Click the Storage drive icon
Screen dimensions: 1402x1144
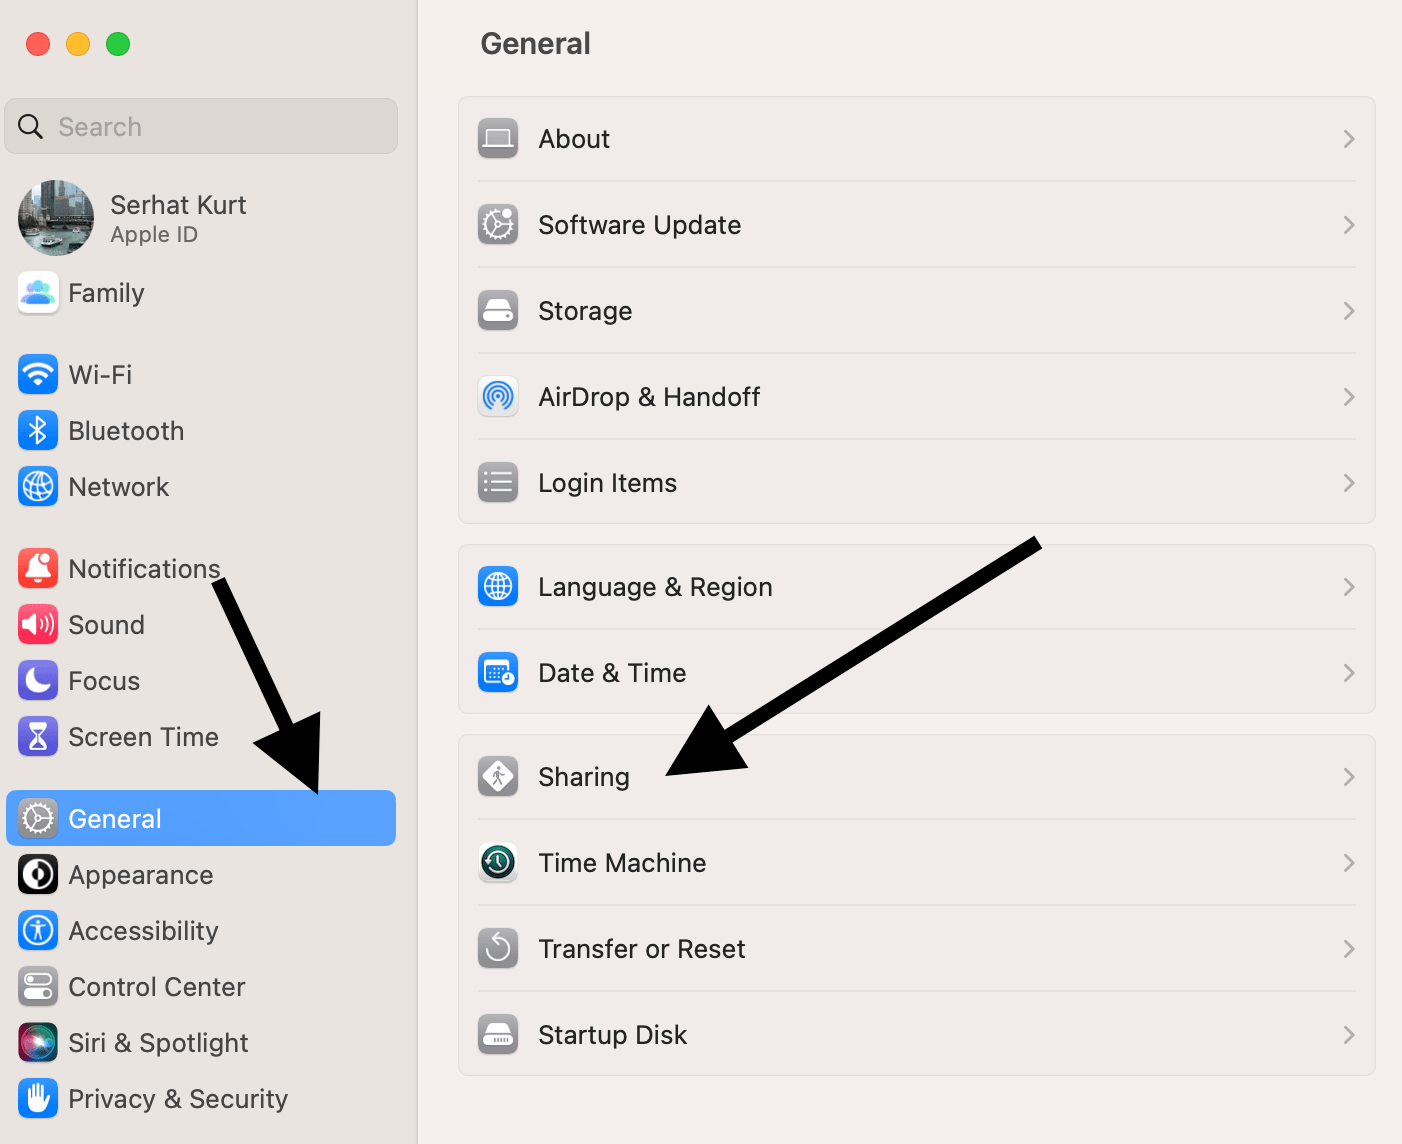click(x=498, y=311)
